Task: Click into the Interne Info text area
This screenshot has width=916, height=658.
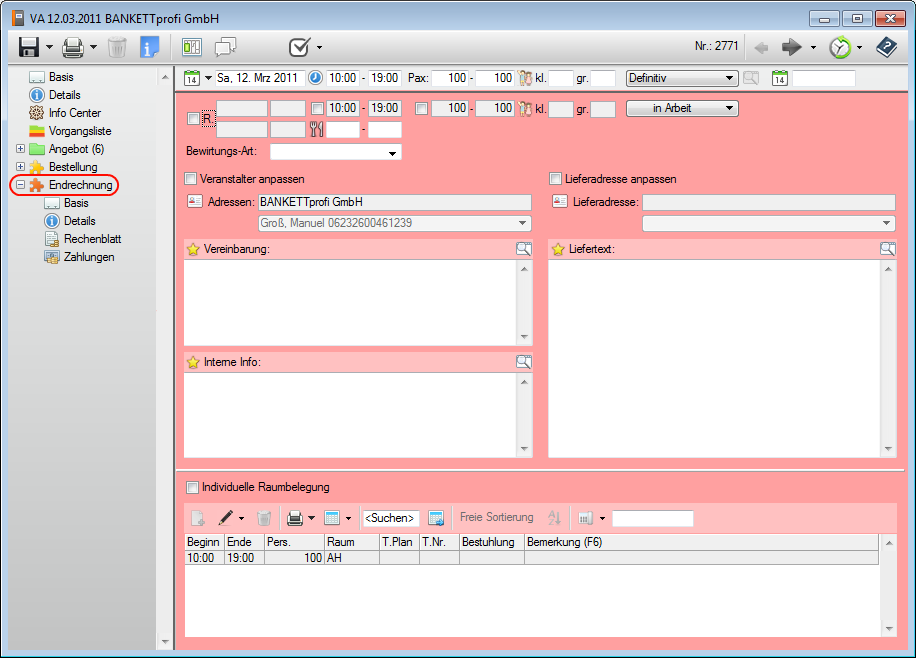Action: tap(350, 410)
